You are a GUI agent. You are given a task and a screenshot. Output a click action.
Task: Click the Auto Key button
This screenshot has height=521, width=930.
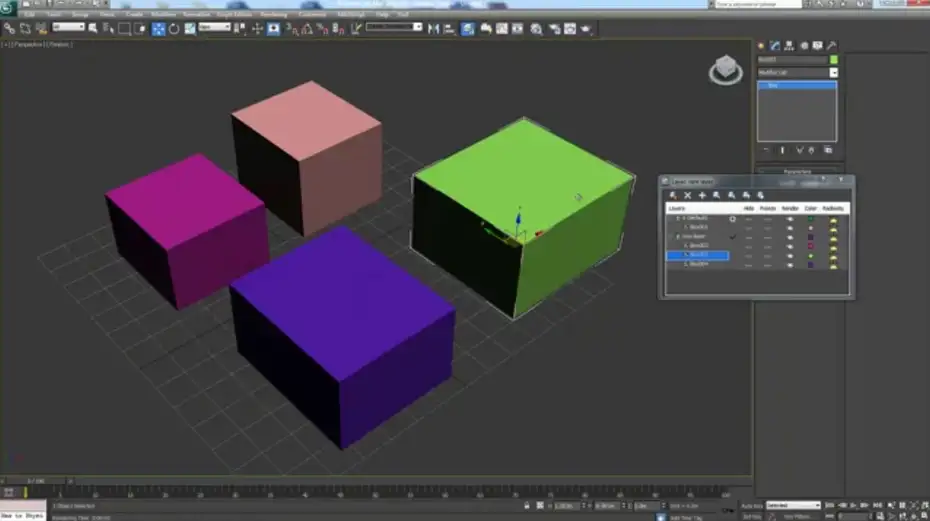coord(751,506)
